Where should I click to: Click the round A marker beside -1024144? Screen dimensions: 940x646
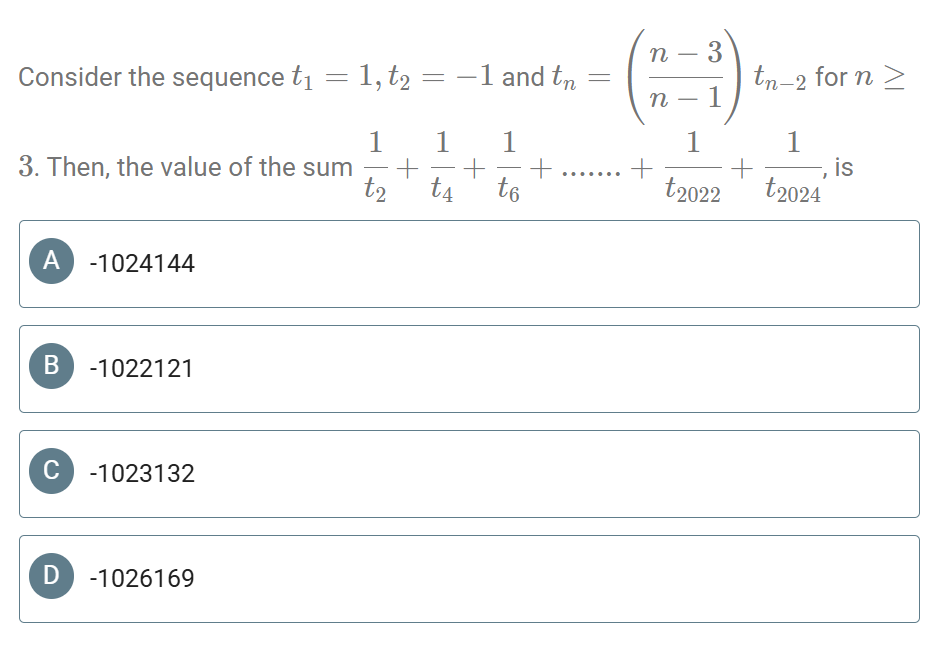pyautogui.click(x=50, y=263)
